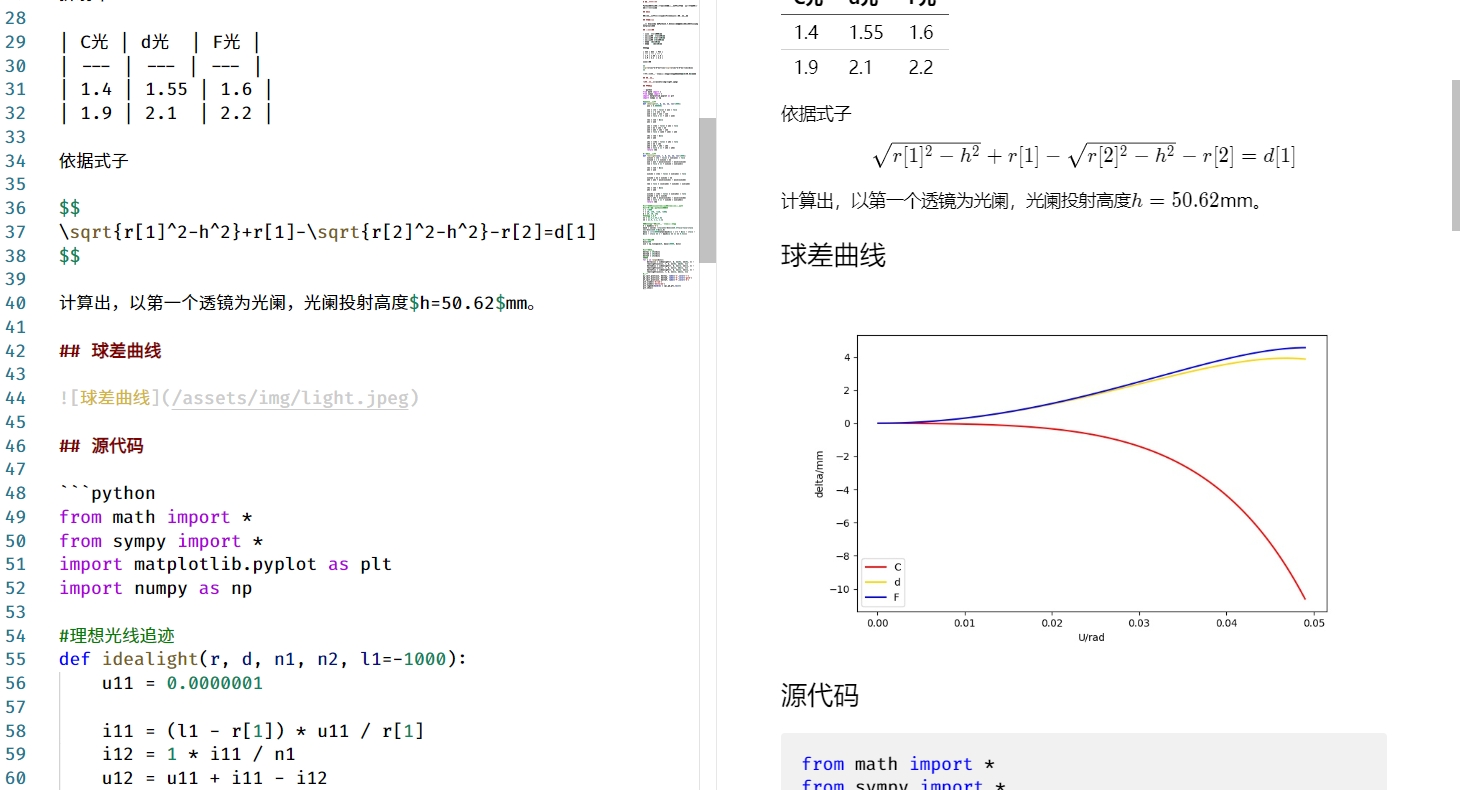
Task: Click the '2.2' cell in preview table
Action: click(x=921, y=68)
